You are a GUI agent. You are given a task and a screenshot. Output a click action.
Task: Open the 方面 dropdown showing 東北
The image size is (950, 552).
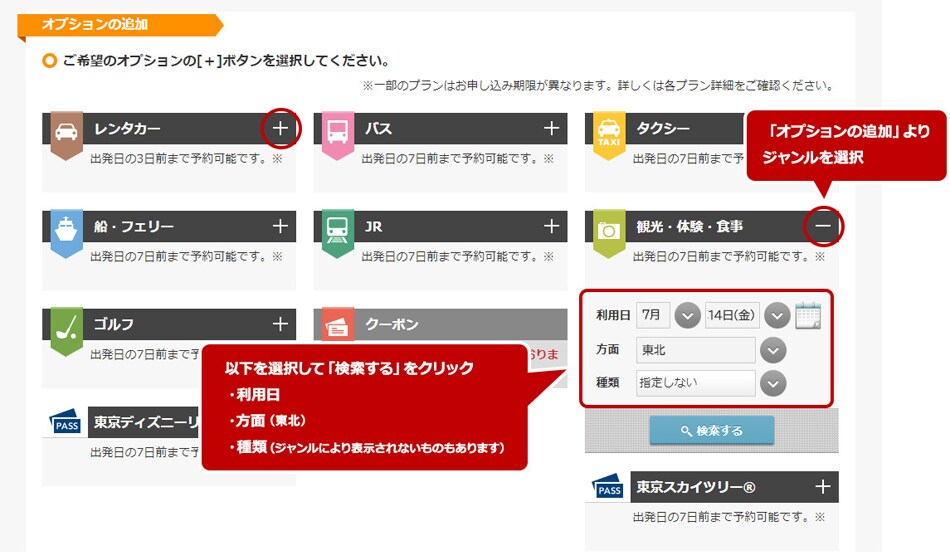773,350
